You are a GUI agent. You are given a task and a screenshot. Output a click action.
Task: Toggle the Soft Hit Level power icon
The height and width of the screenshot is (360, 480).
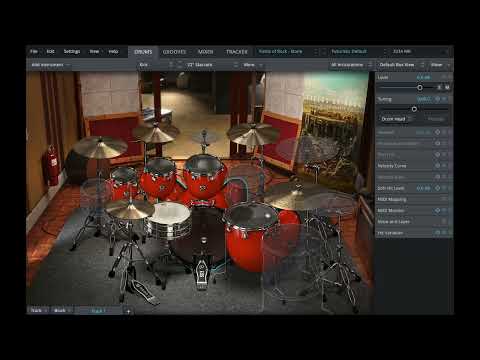pos(437,188)
